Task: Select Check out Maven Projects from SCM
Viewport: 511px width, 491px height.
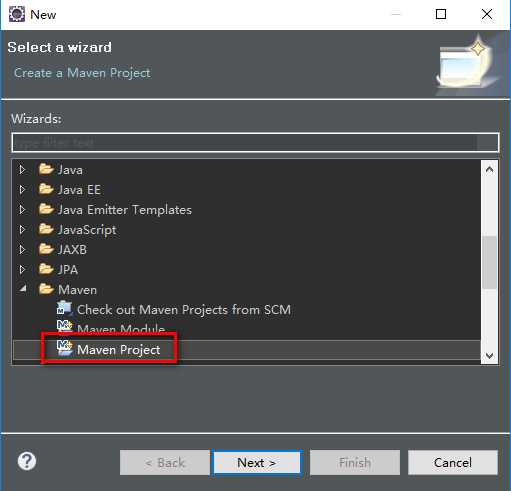Action: click(184, 310)
